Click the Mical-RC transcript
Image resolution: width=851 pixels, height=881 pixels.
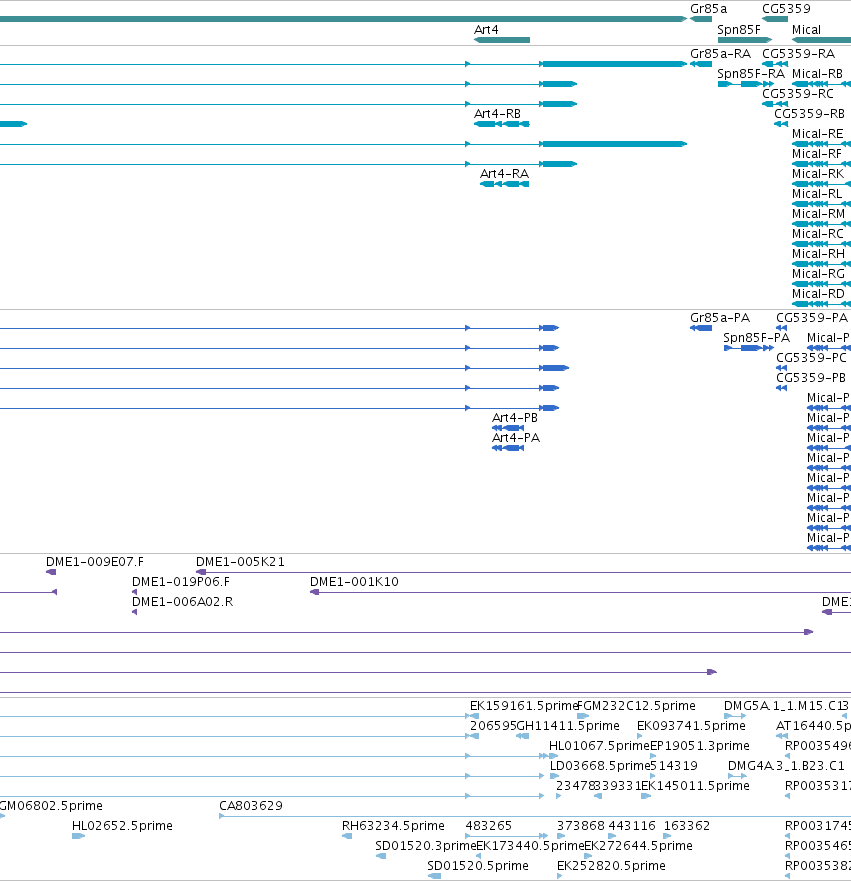(x=821, y=244)
